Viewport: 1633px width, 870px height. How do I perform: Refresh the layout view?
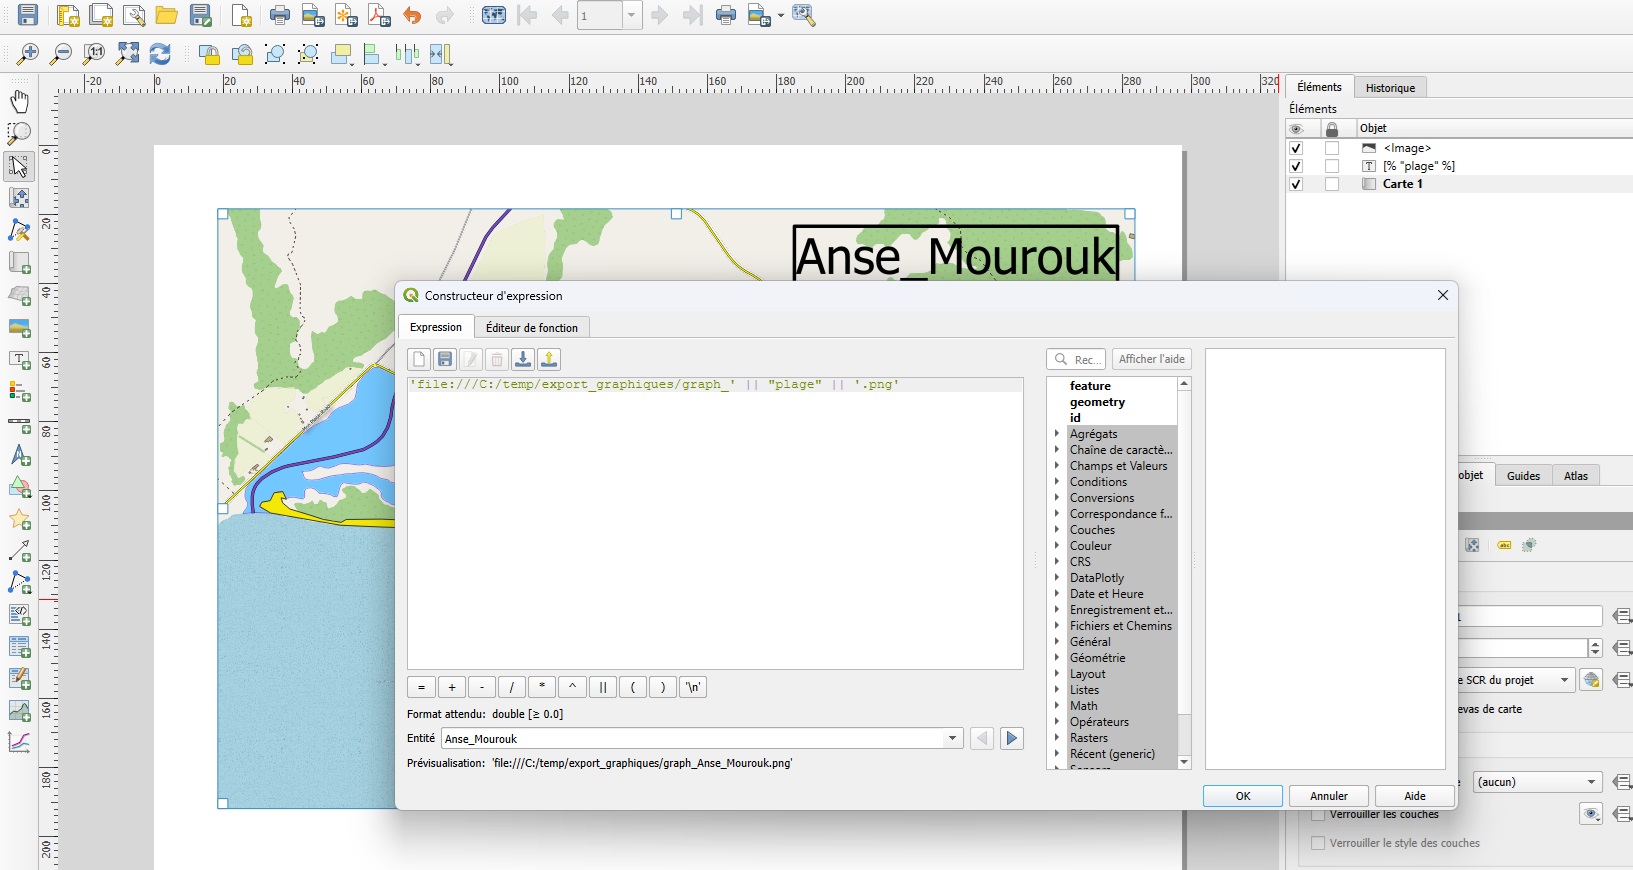click(x=160, y=54)
